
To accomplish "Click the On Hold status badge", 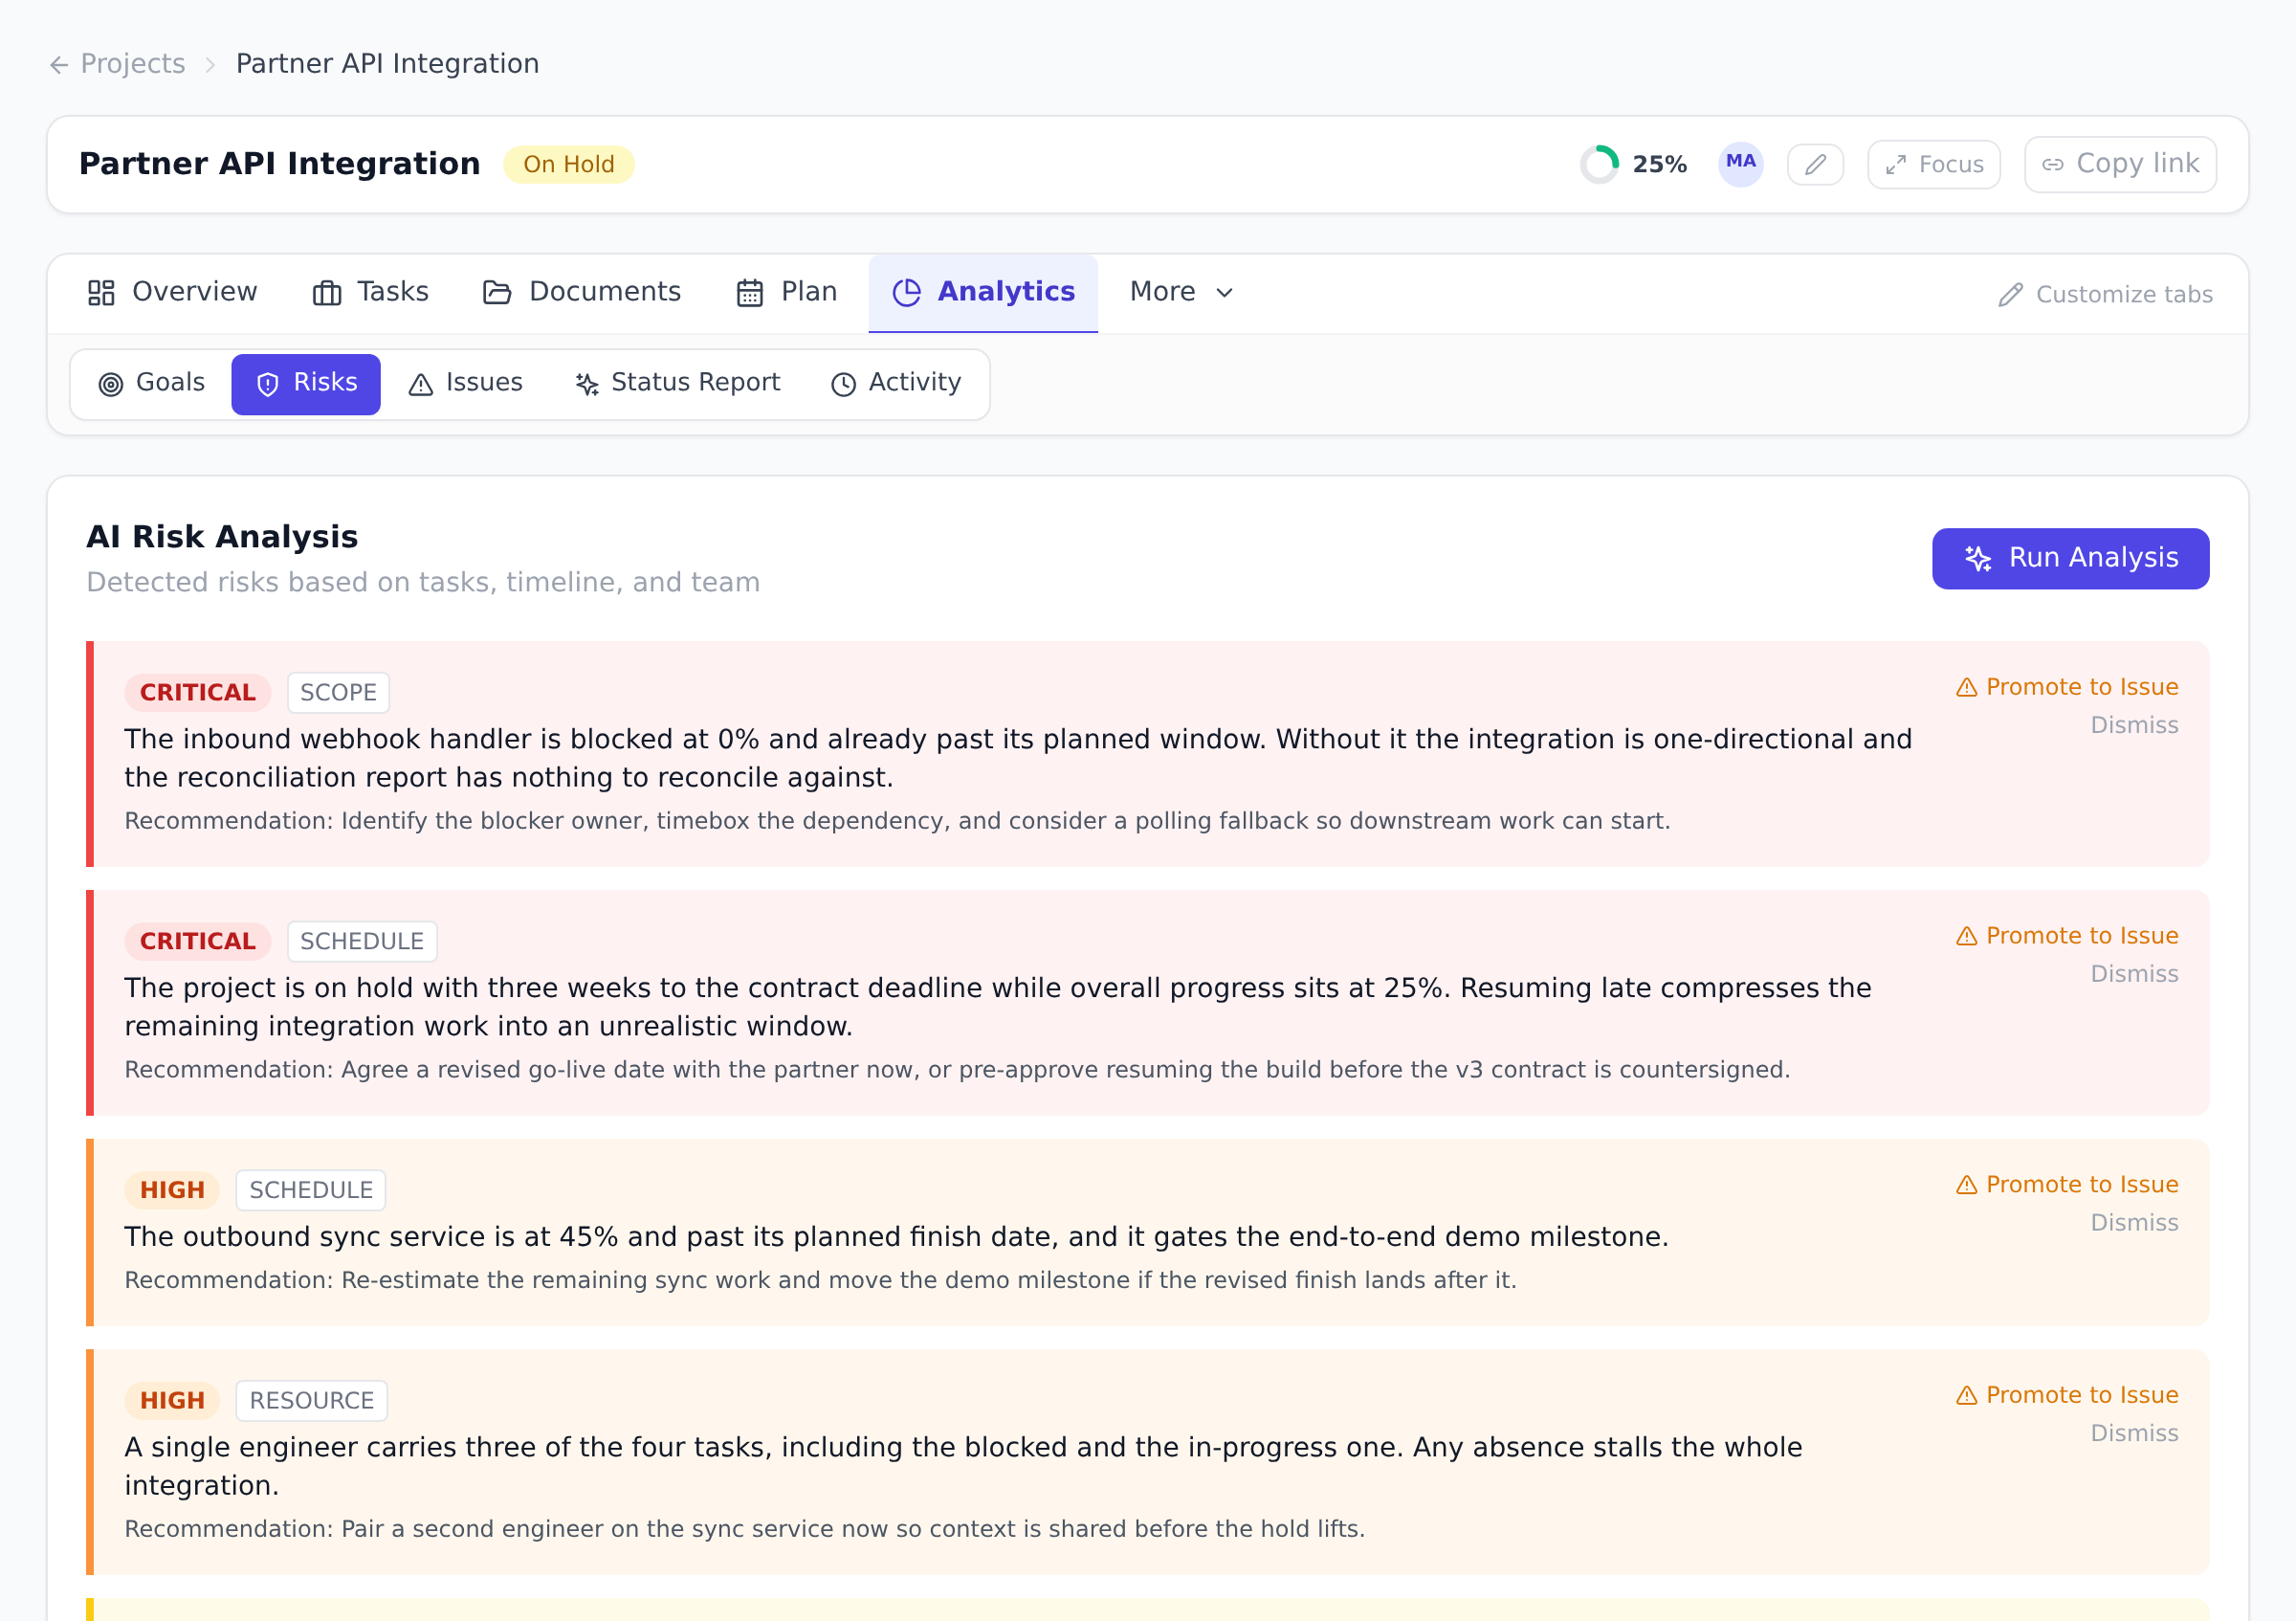I will point(568,164).
